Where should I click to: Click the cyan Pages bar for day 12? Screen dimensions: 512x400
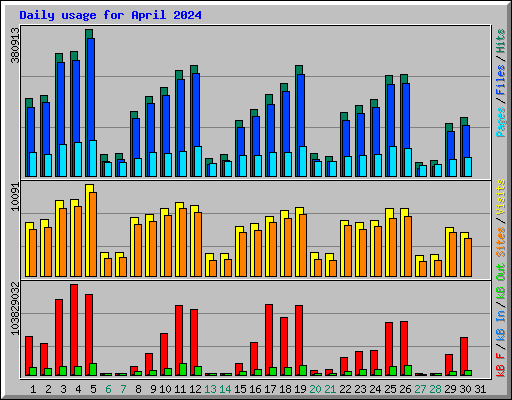tap(198, 162)
